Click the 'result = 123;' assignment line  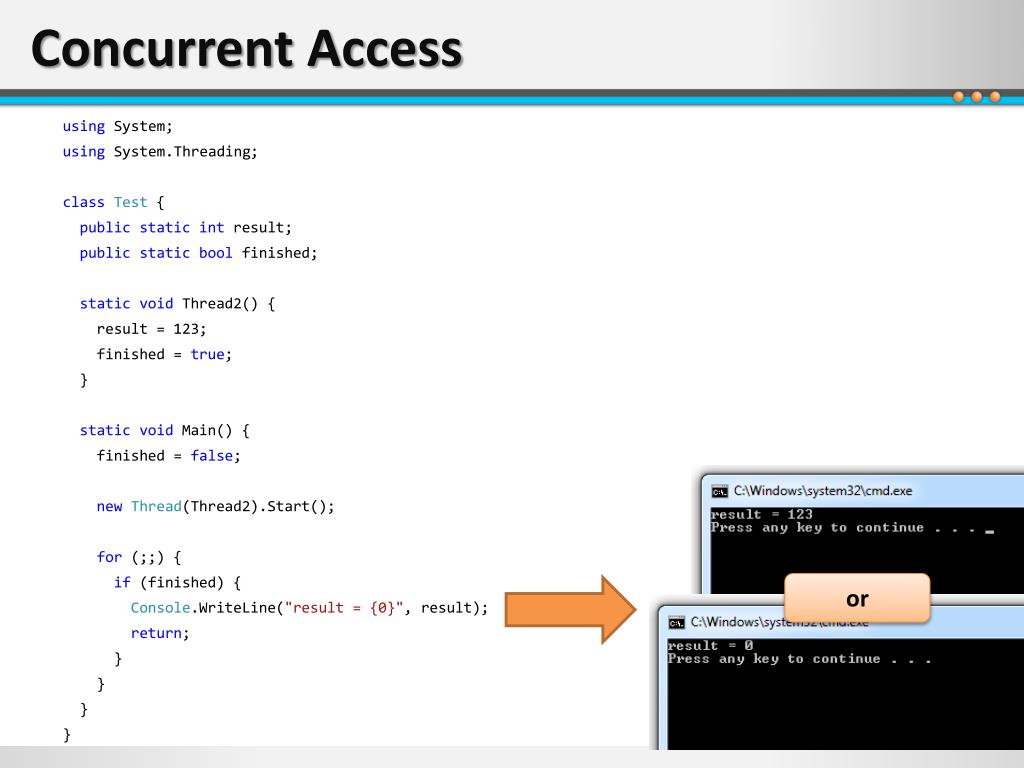coord(152,329)
